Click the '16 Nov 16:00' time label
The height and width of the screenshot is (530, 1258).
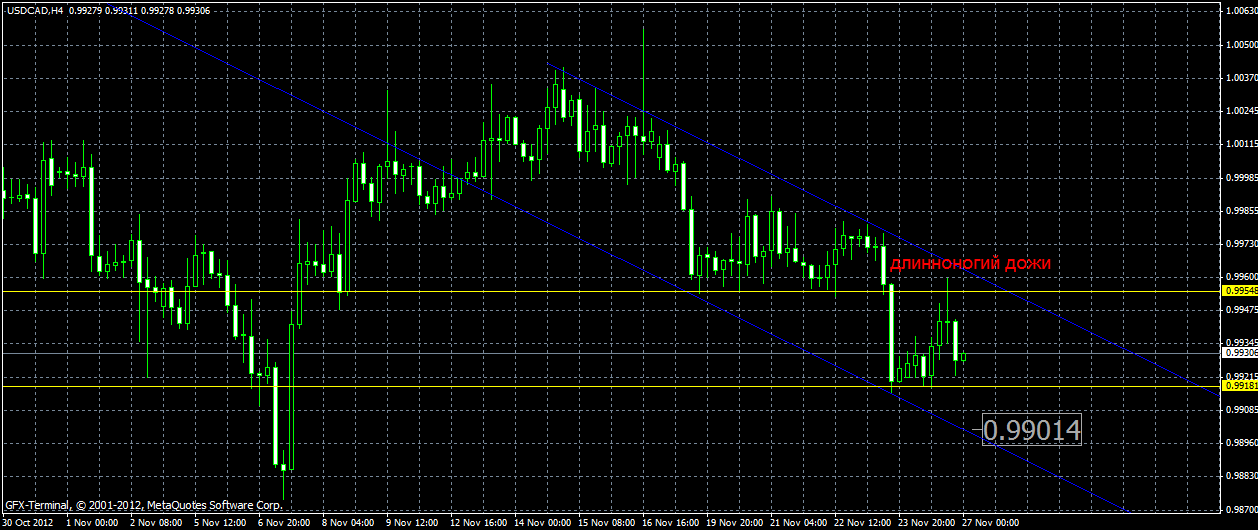pos(670,522)
